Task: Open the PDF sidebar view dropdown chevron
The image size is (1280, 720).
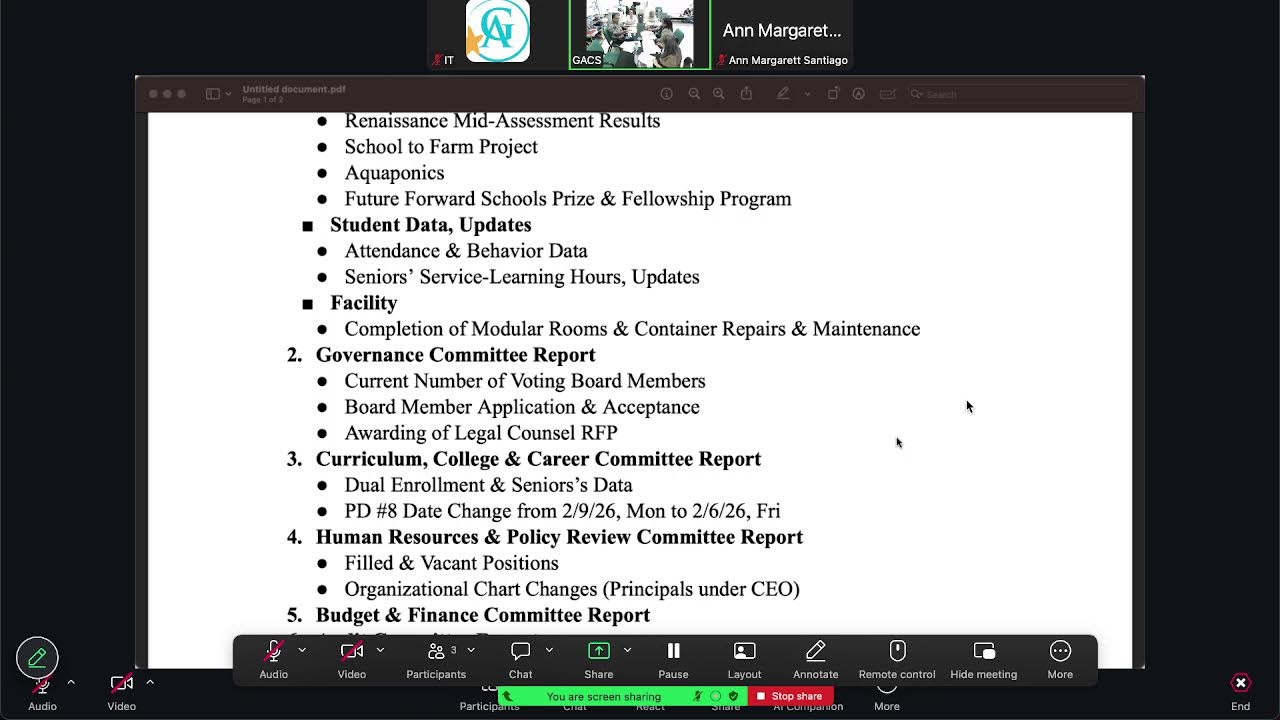Action: point(229,94)
